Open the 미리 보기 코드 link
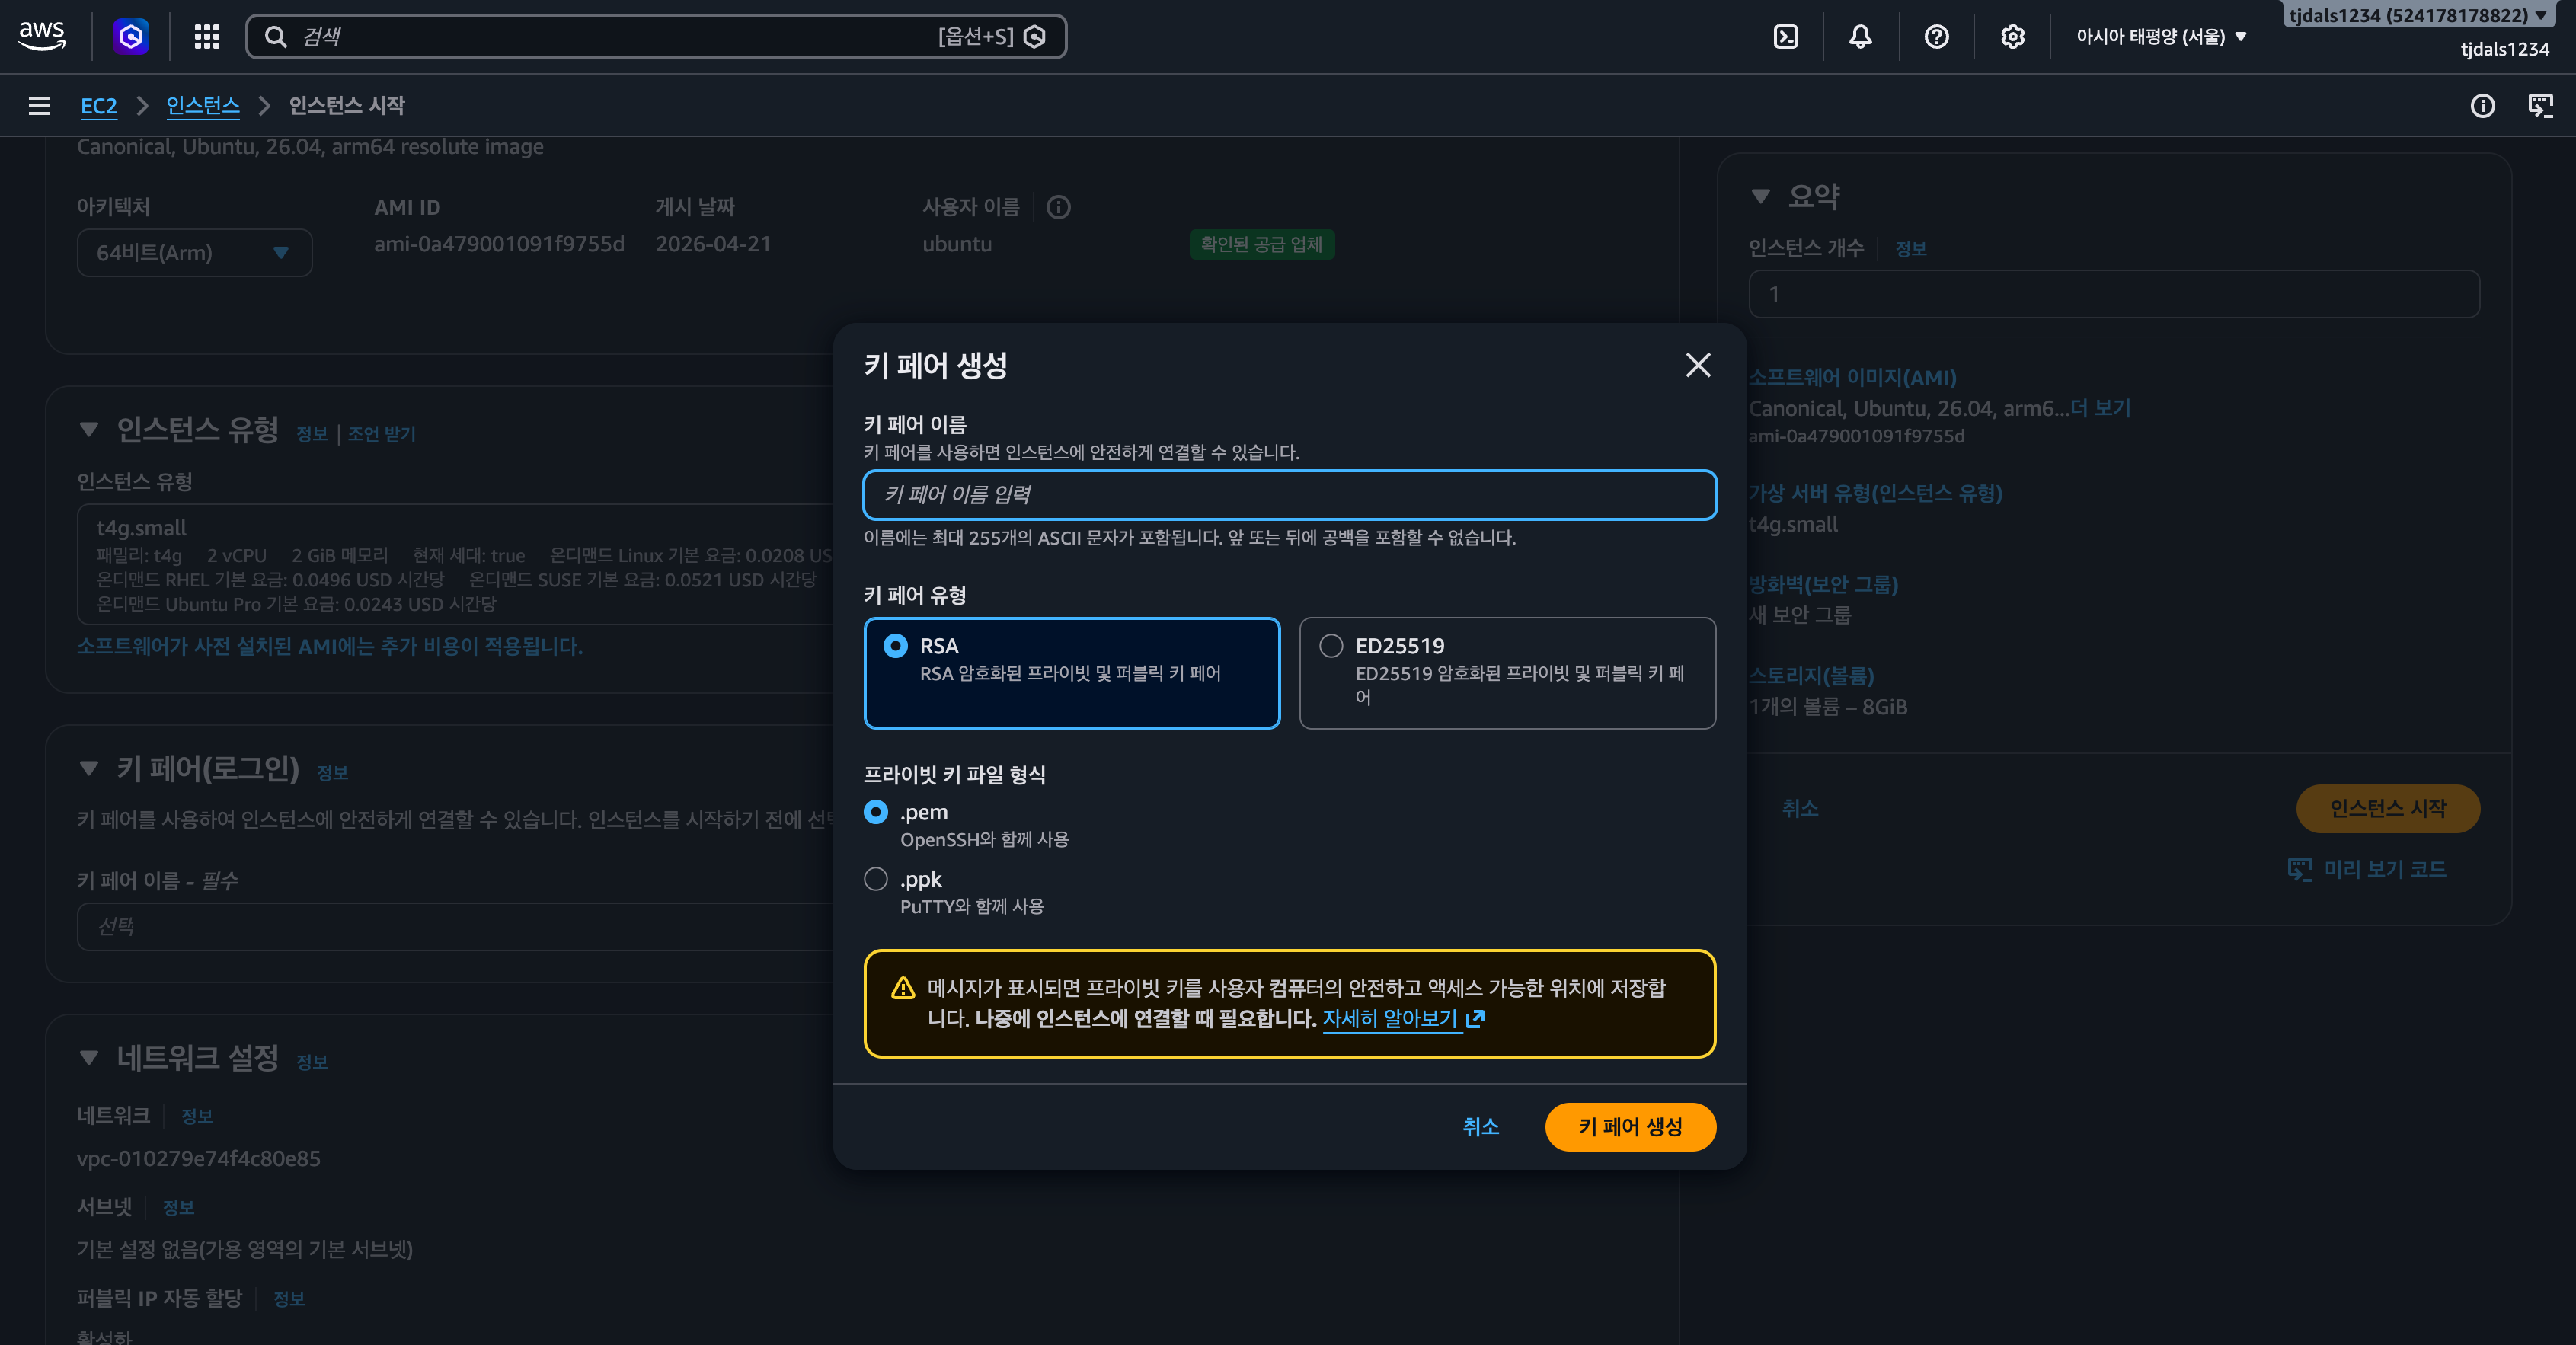2576x1345 pixels. [x=2367, y=869]
